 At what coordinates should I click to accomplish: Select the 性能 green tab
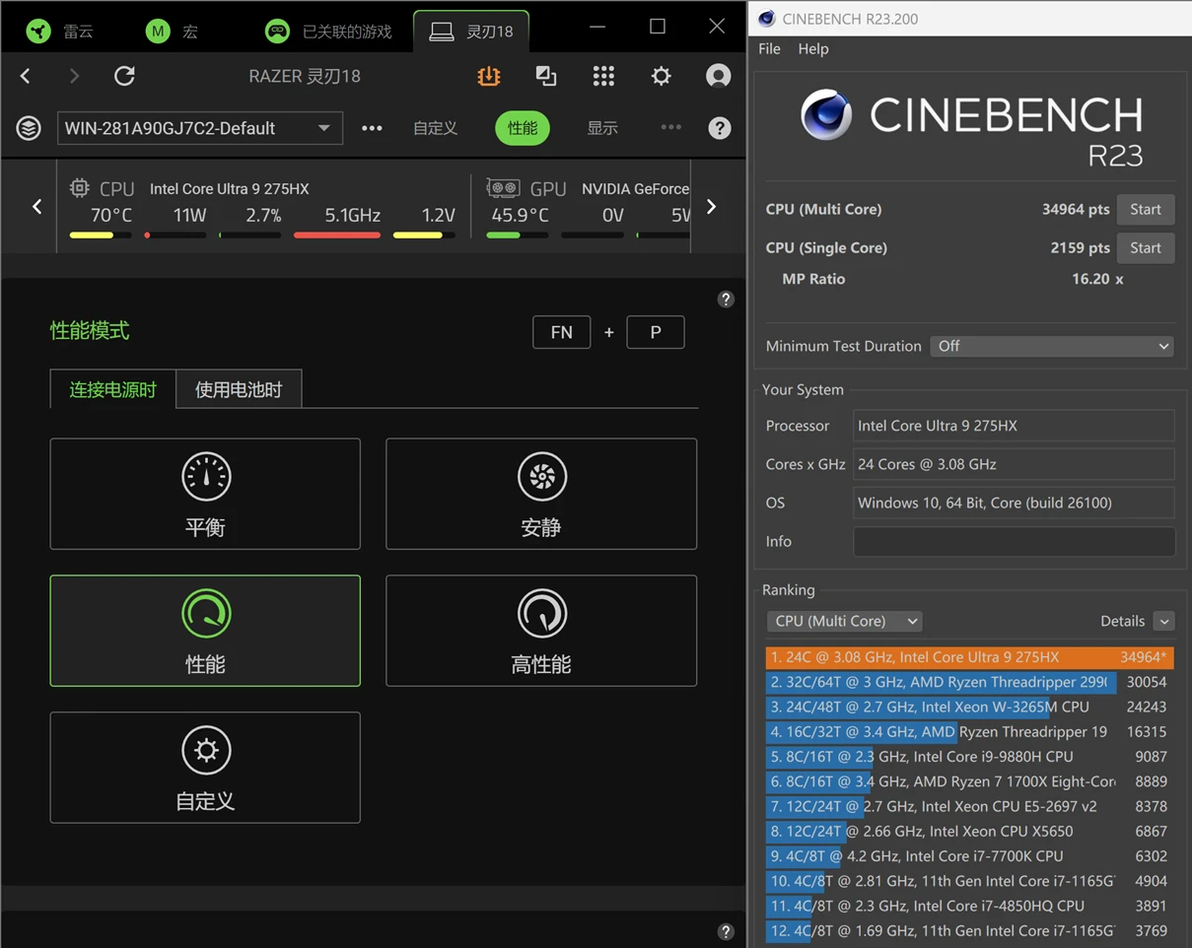click(x=522, y=128)
